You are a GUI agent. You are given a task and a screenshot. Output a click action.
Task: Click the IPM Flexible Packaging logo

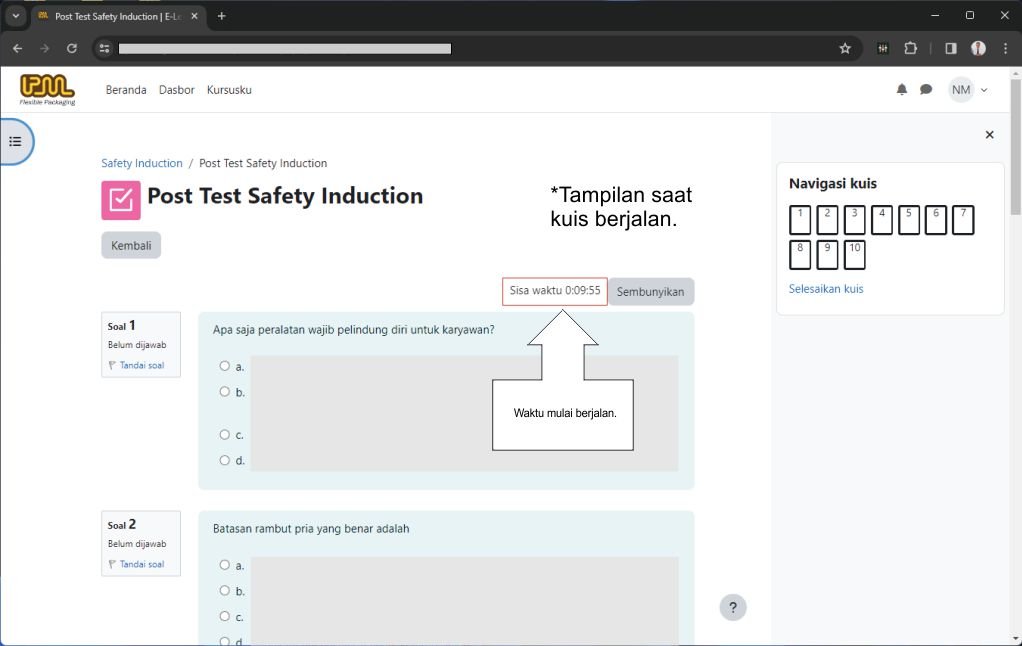pyautogui.click(x=47, y=89)
